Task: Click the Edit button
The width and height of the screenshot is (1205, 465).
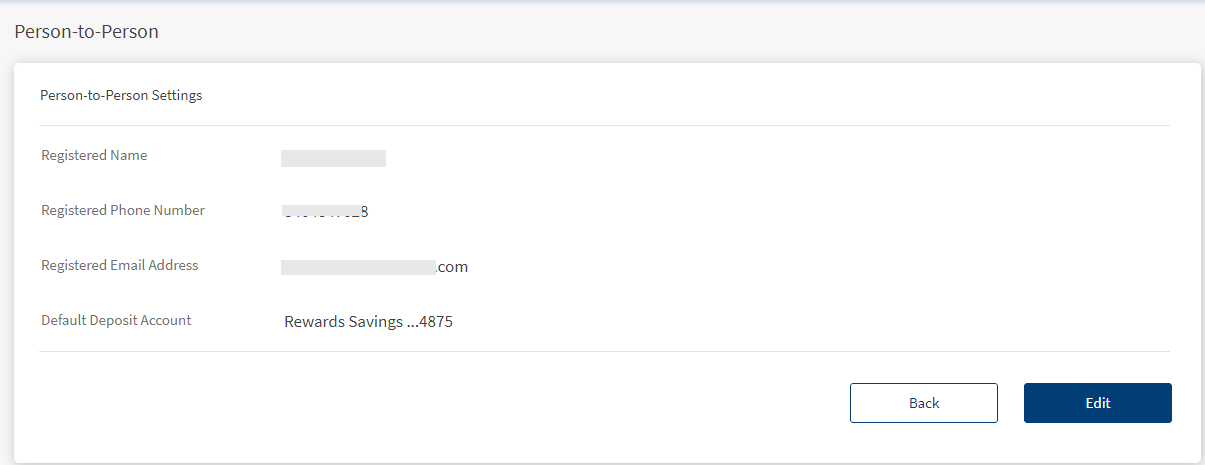Action: pos(1097,403)
